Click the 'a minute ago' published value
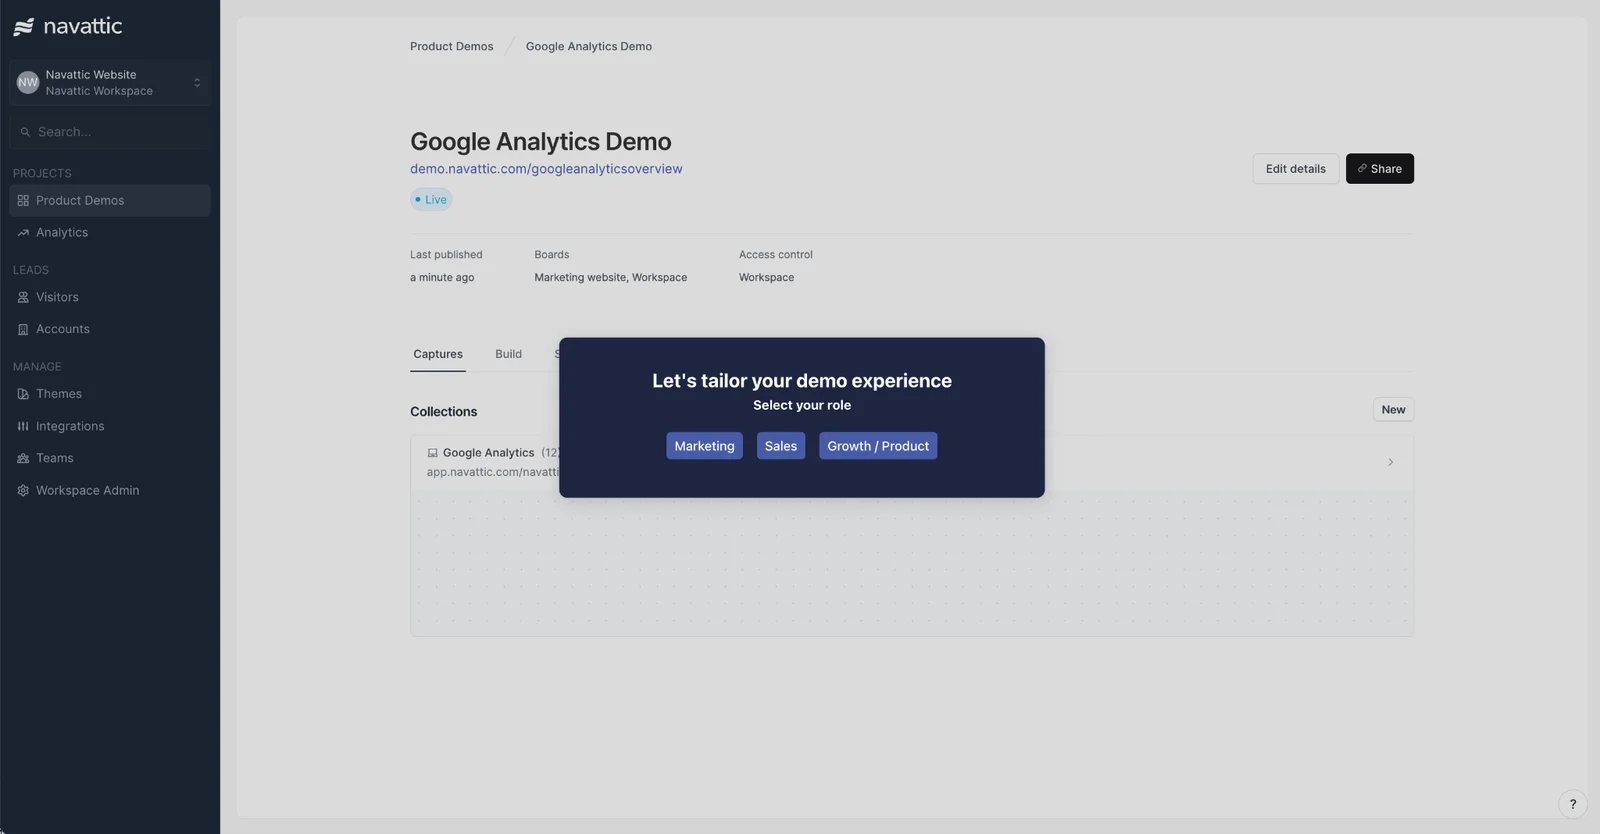This screenshot has height=834, width=1600. coord(442,278)
